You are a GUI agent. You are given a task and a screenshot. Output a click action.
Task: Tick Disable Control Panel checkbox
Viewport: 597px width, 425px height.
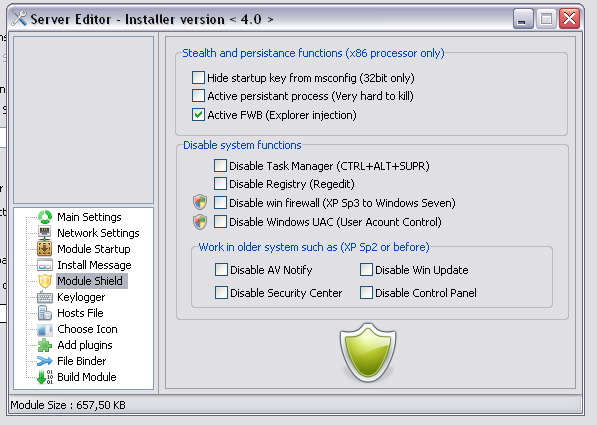(366, 292)
